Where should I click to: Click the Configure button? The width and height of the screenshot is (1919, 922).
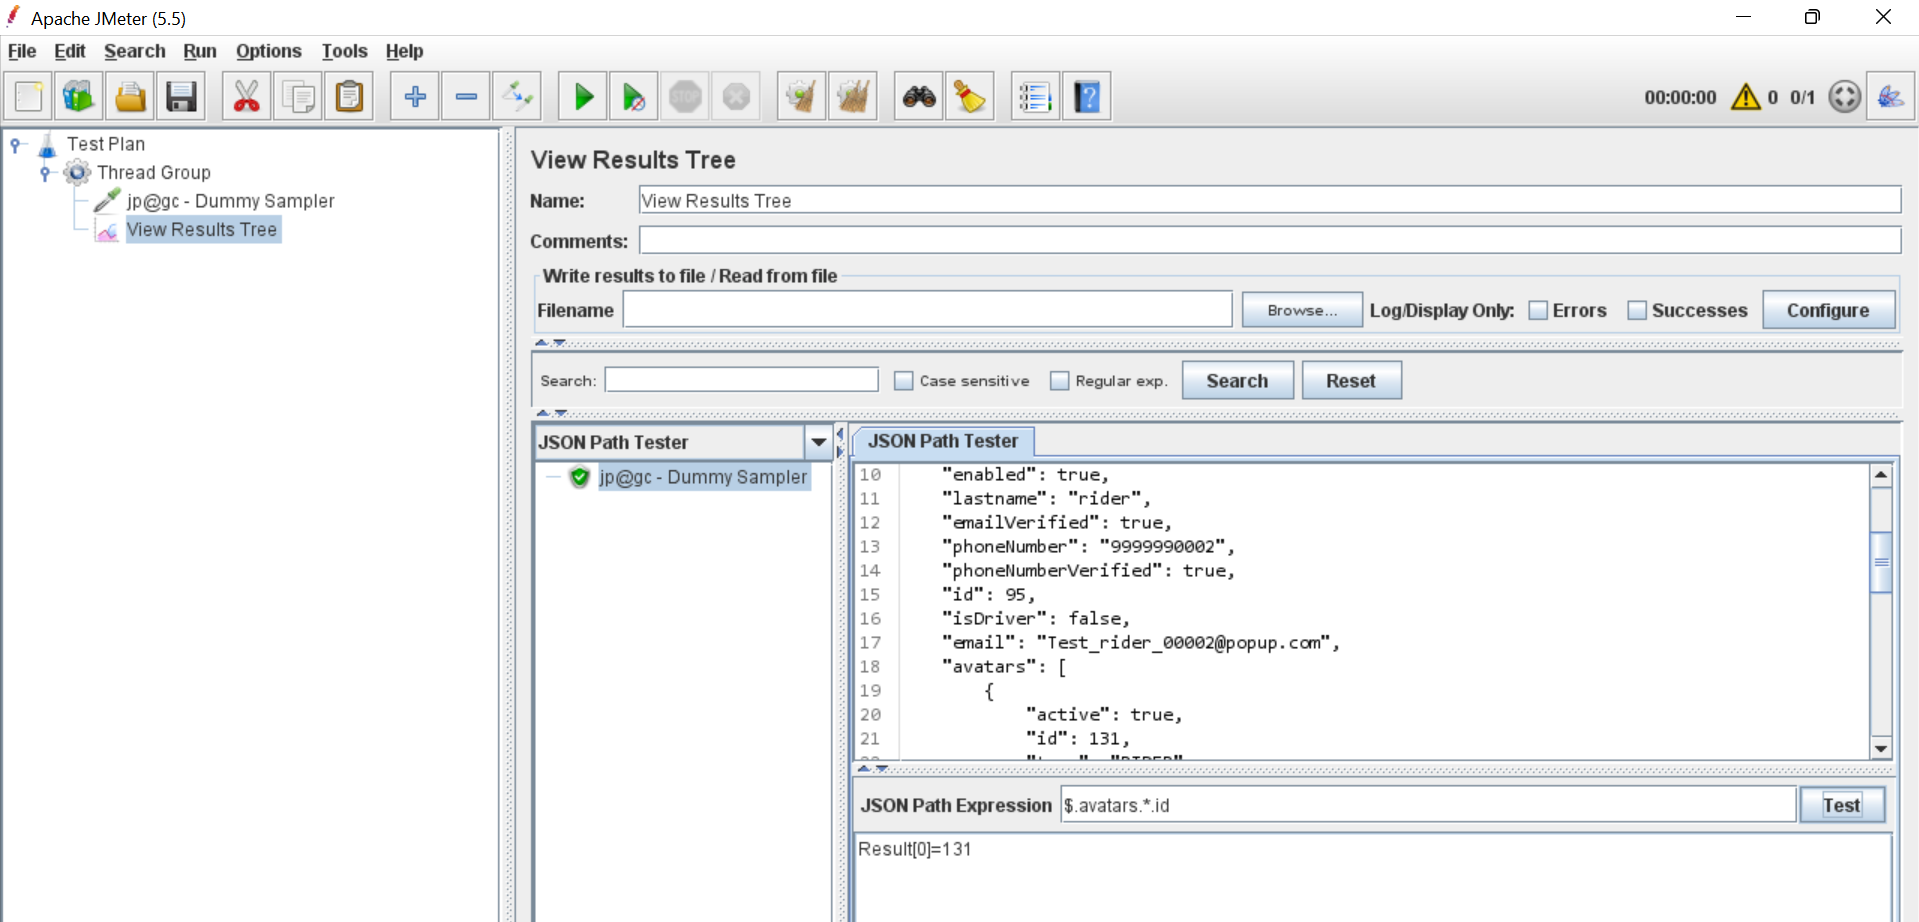[1827, 311]
